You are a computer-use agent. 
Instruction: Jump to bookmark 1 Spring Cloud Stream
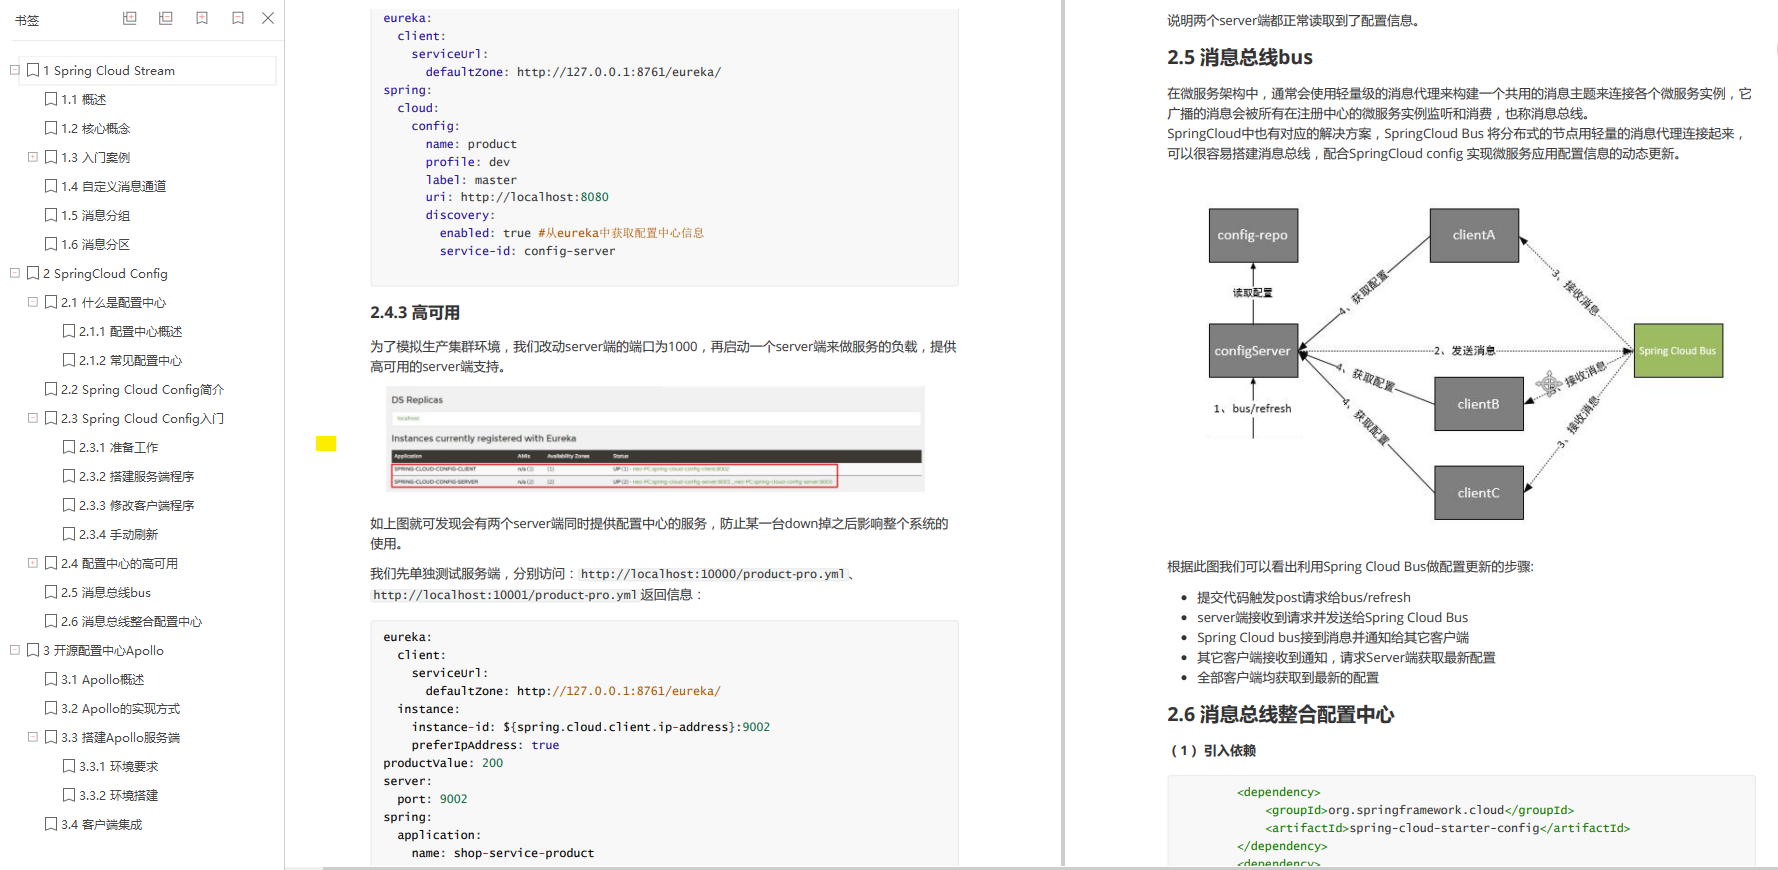(x=109, y=70)
